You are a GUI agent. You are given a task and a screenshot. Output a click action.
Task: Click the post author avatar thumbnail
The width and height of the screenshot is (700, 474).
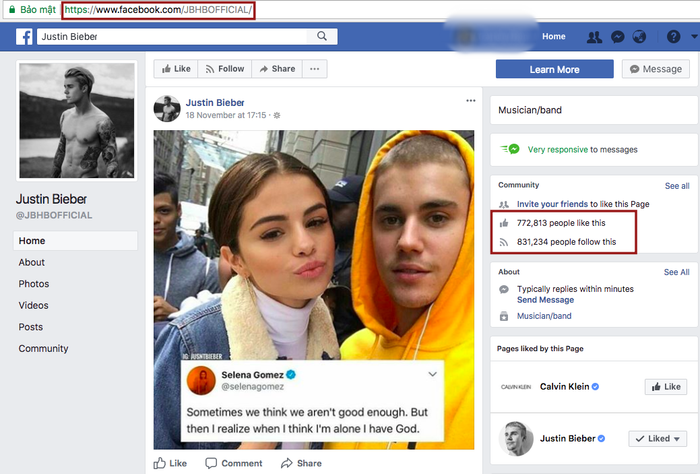coord(167,108)
